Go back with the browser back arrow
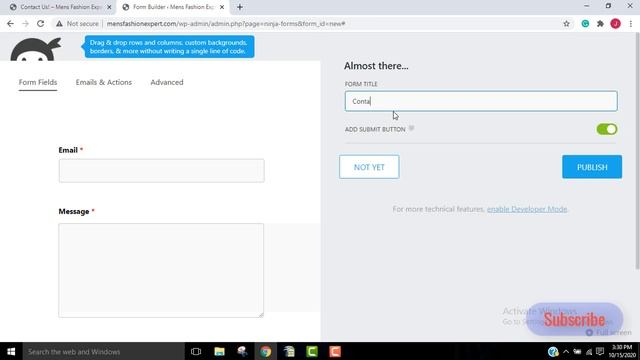 click(10, 24)
